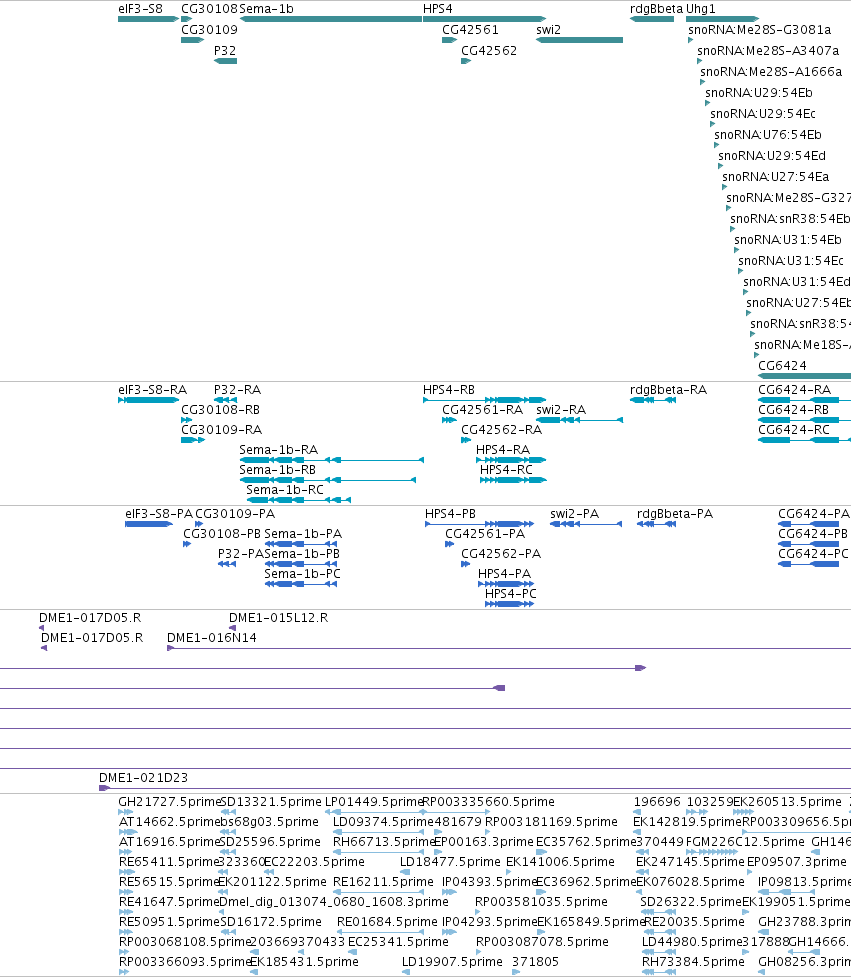Click snoRNA:U29:54Ec feature label
Screen dimensions: 851x977
tap(763, 113)
